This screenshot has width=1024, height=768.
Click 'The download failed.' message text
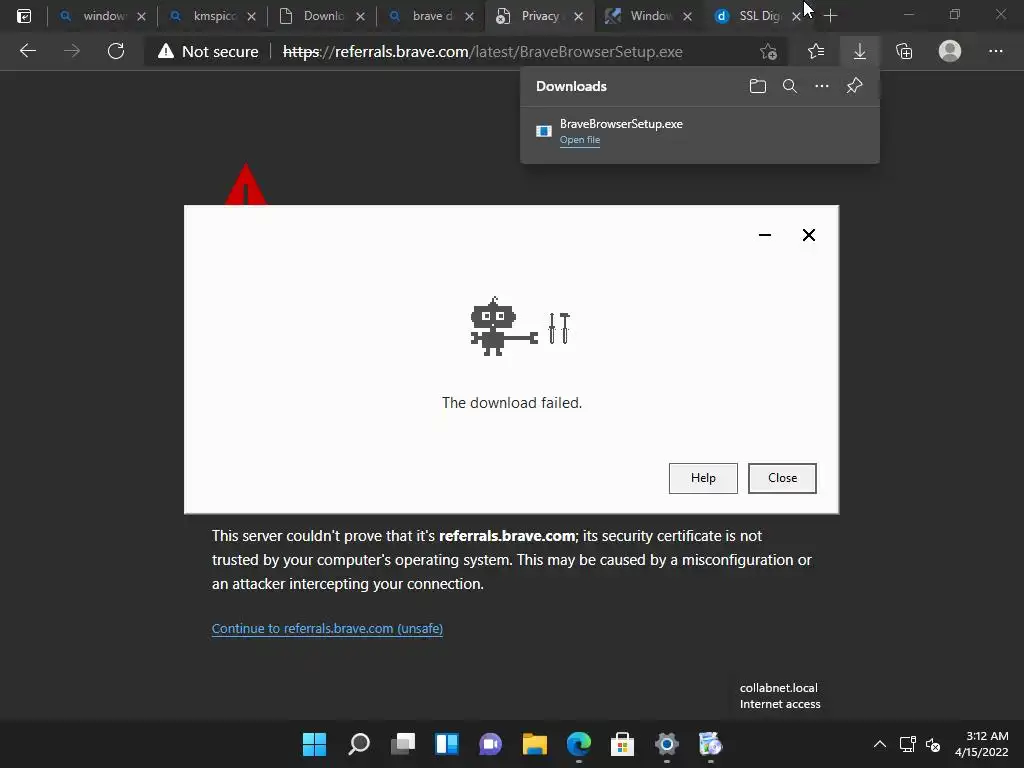coord(512,403)
